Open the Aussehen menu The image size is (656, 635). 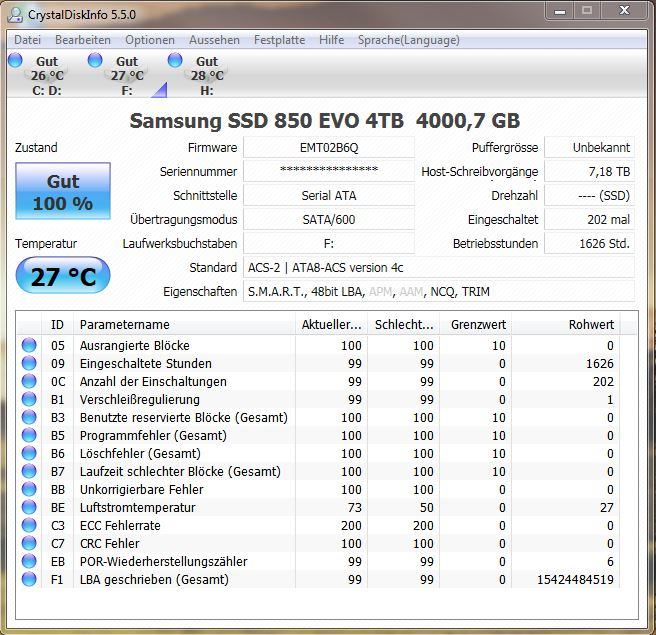tap(214, 40)
